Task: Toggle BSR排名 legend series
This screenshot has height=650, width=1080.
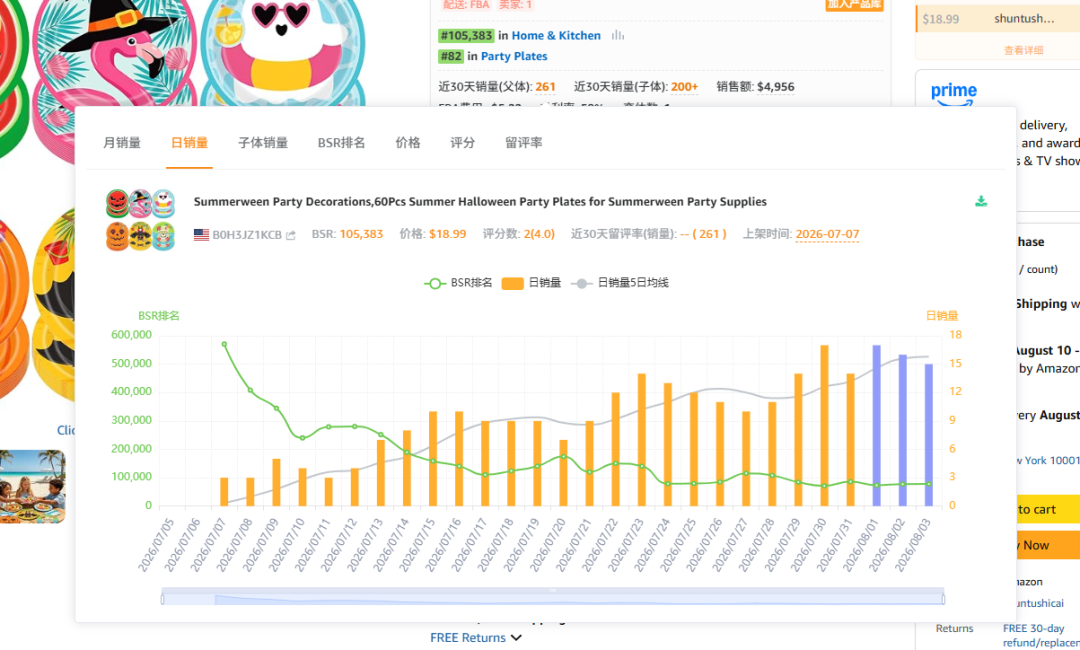Action: tap(458, 283)
